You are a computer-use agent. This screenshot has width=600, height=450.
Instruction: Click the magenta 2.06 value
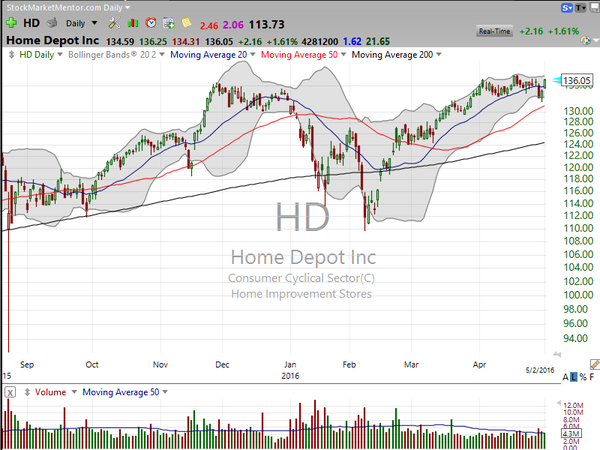pos(233,25)
